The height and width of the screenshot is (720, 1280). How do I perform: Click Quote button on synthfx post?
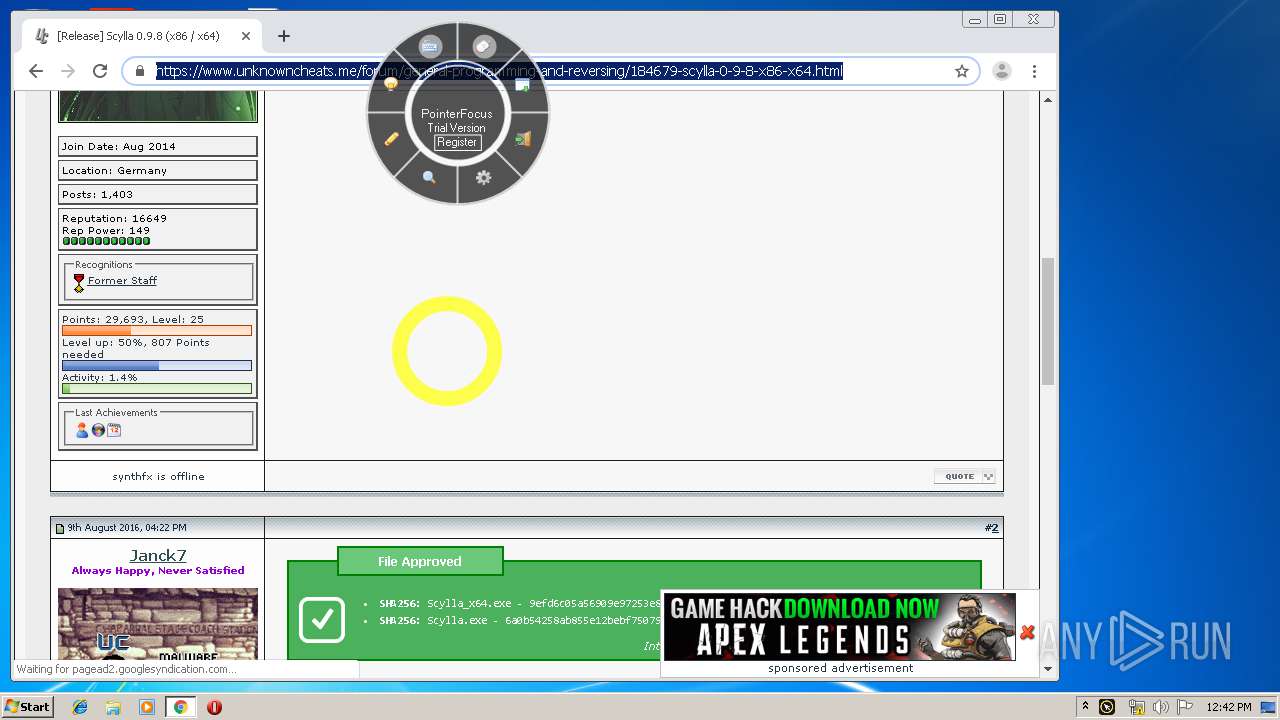[x=965, y=476]
